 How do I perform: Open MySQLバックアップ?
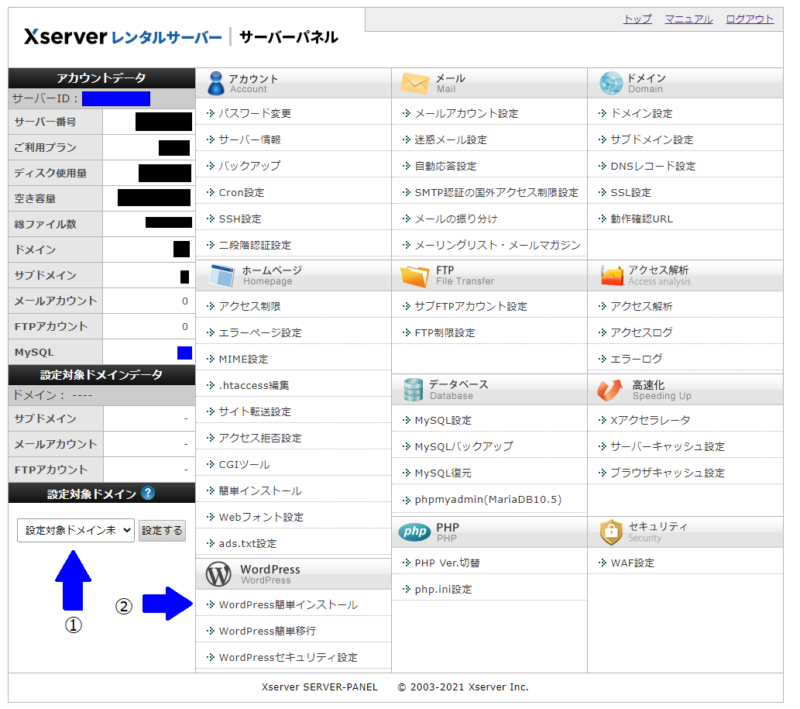point(464,446)
